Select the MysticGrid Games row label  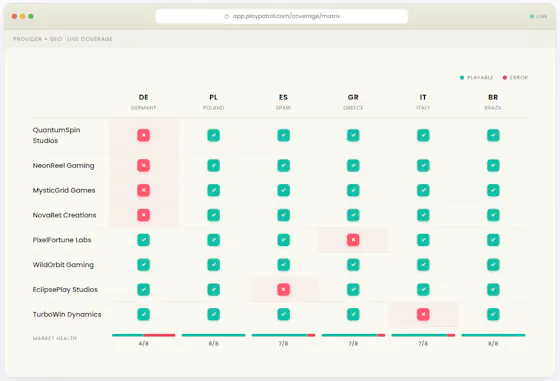(64, 190)
